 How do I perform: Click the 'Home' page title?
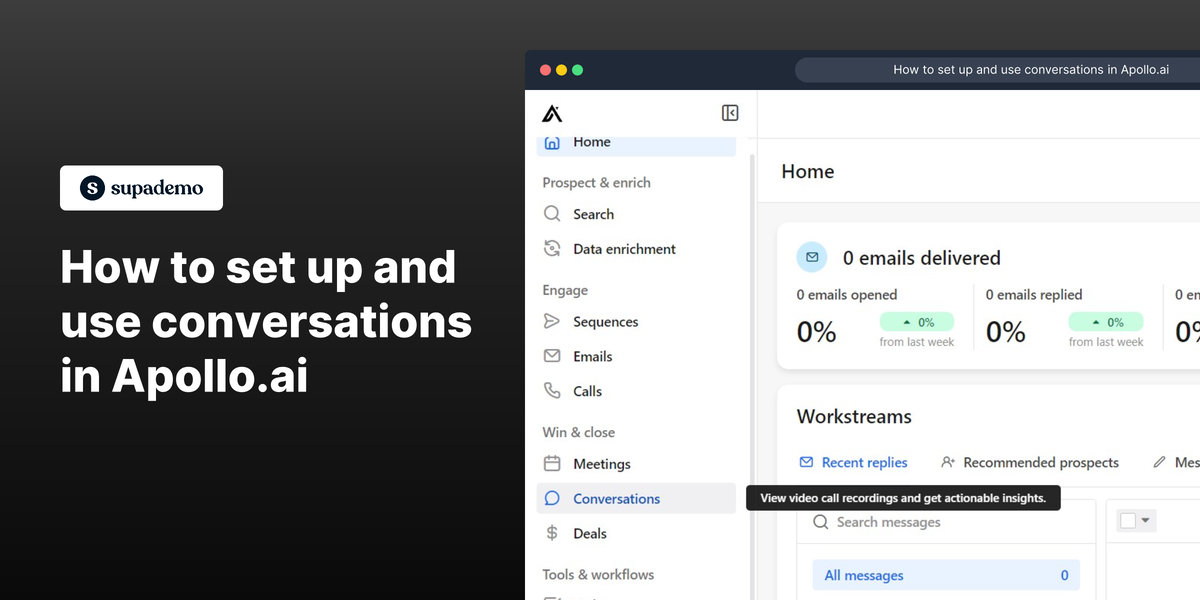coord(808,171)
